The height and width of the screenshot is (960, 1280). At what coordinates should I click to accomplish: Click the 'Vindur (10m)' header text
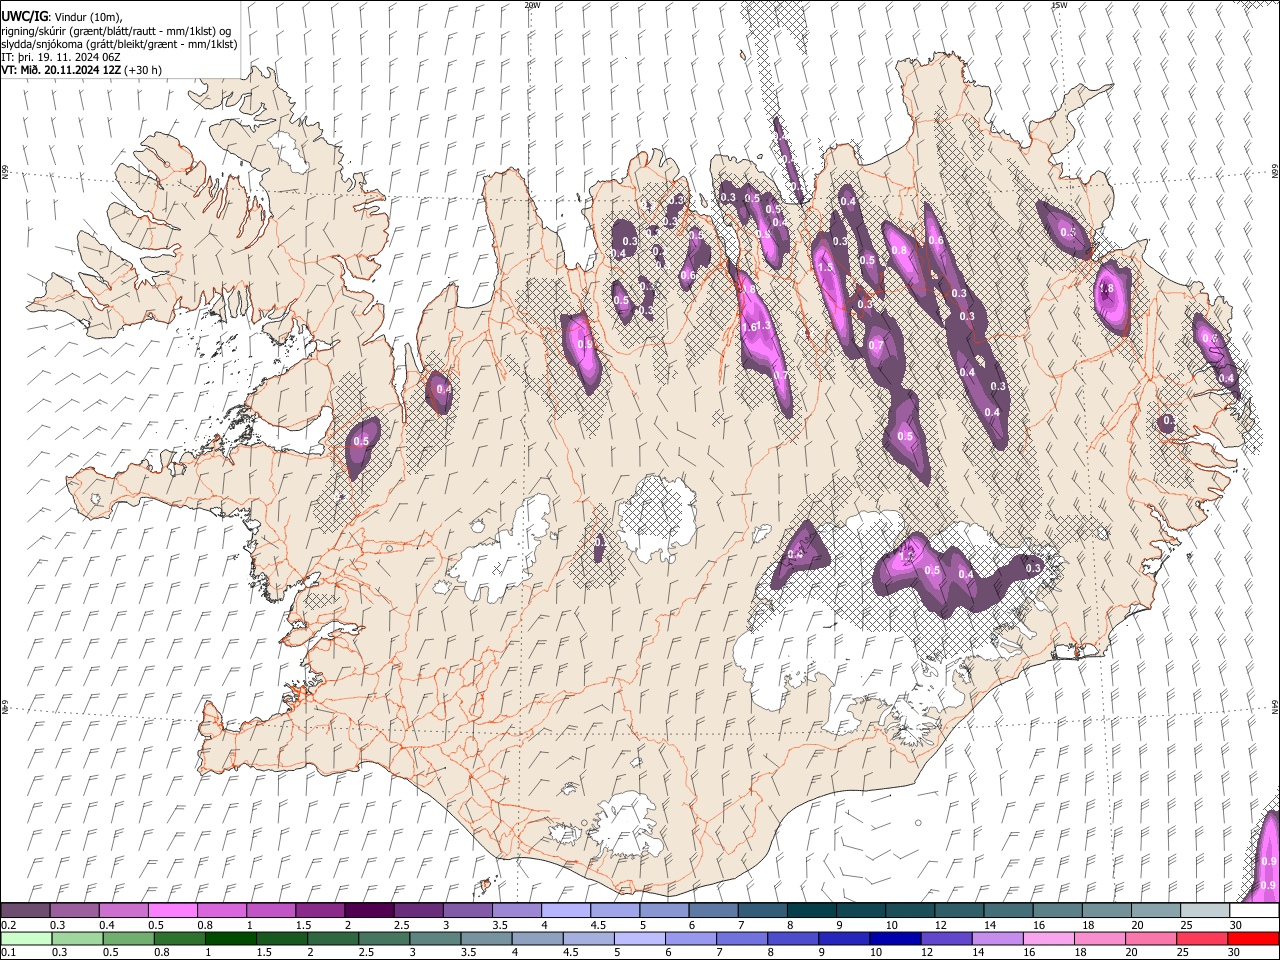(87, 17)
